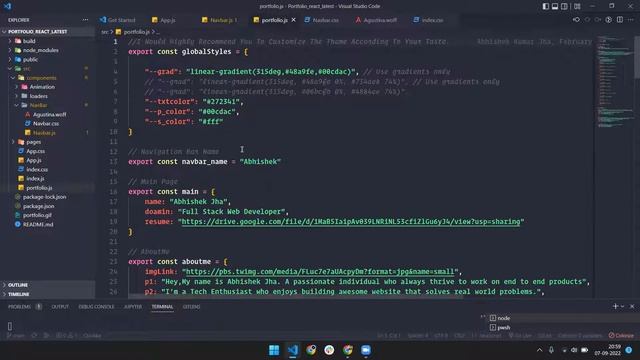Expand the pages folder
The height and width of the screenshot is (360, 640).
coord(48,142)
